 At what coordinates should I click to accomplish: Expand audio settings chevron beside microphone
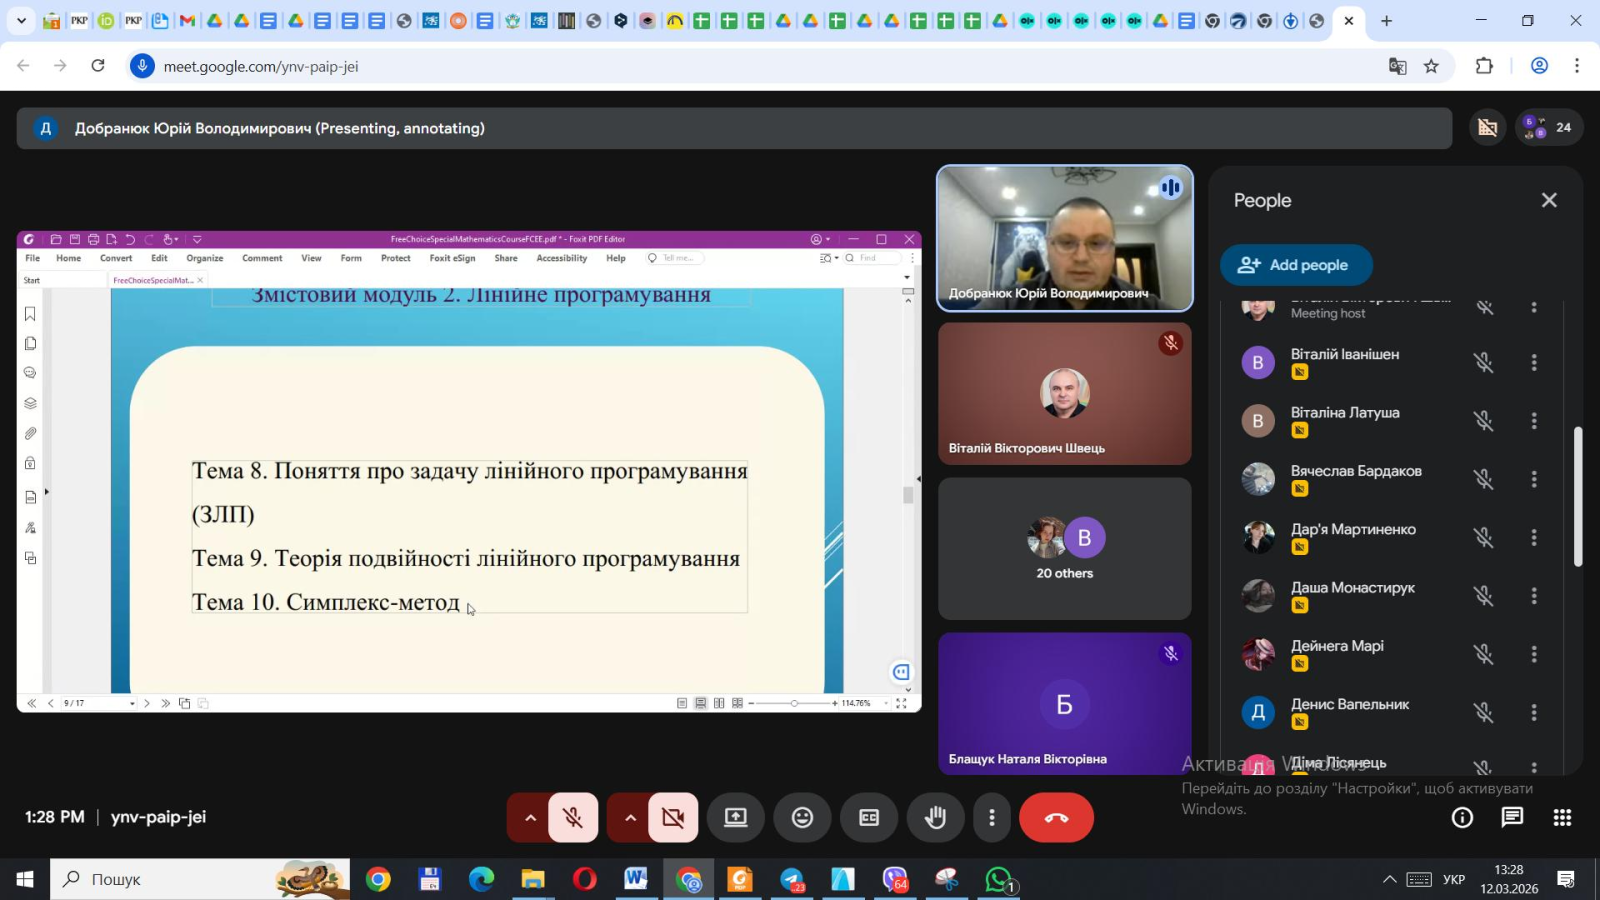(x=530, y=818)
